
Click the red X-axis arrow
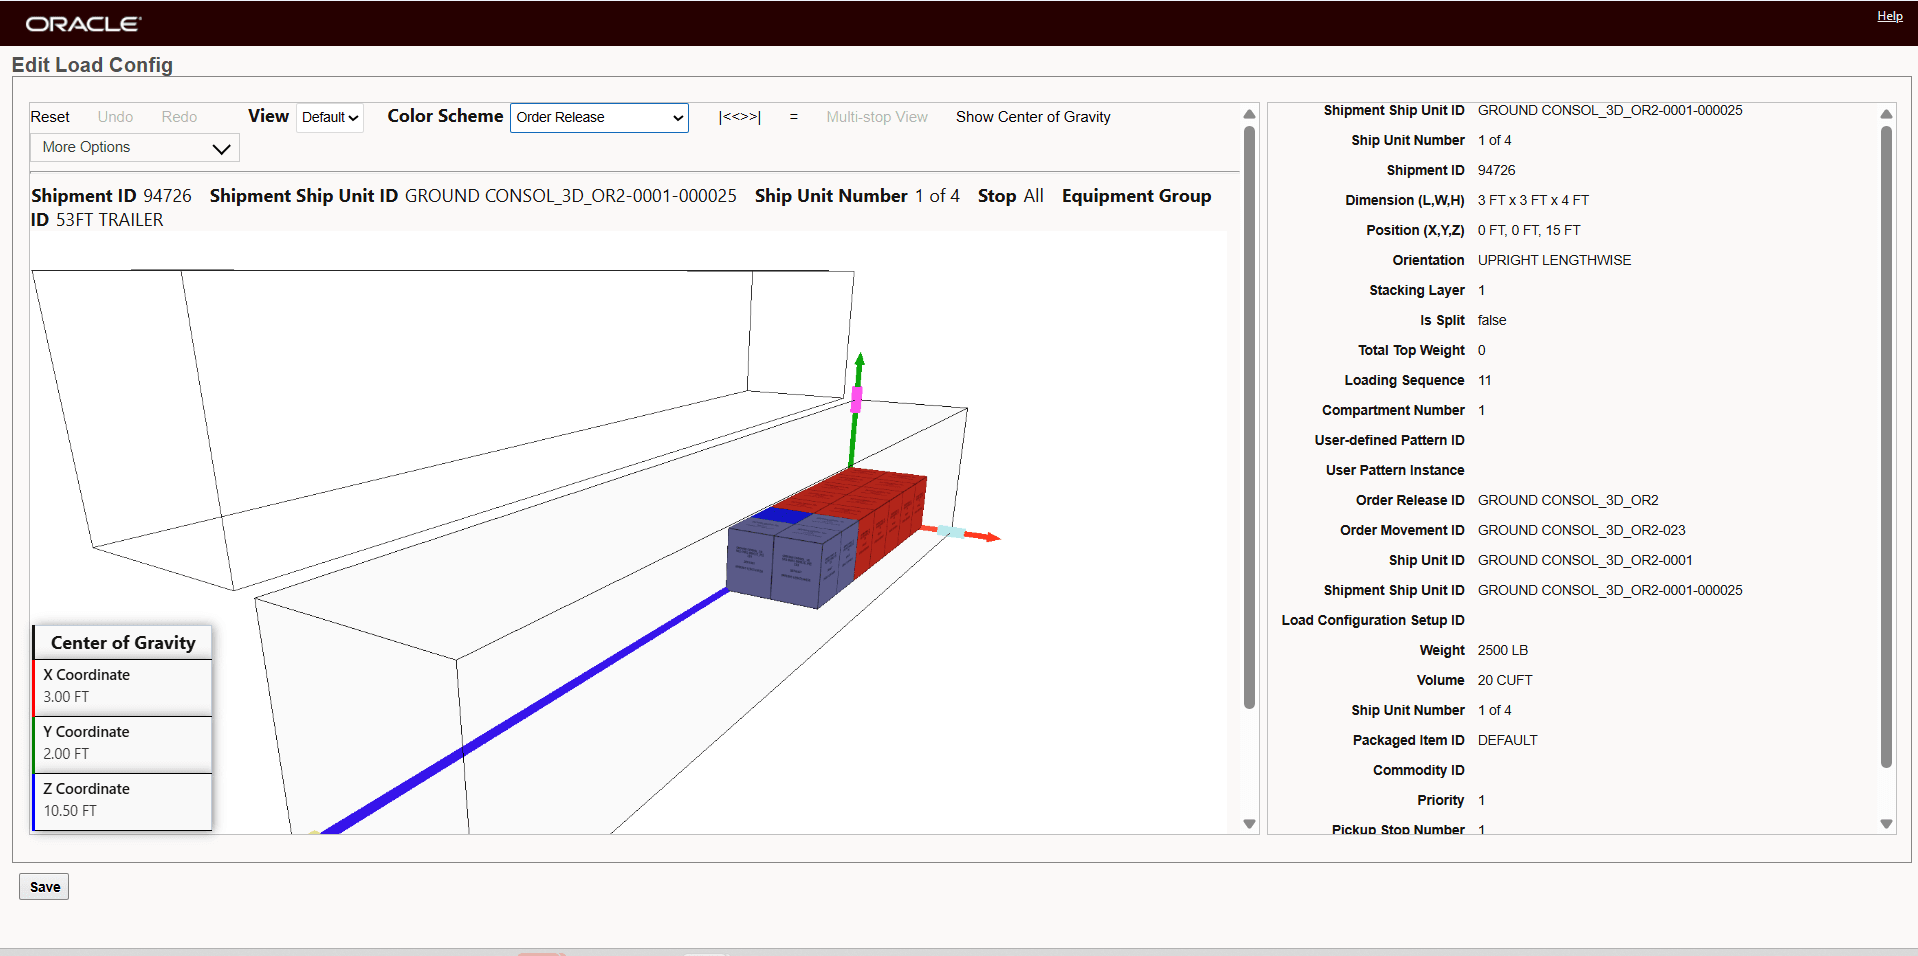coord(961,533)
